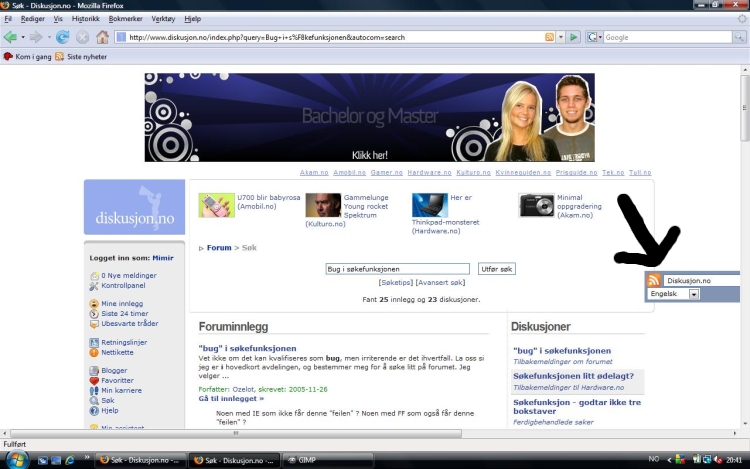Image resolution: width=750 pixels, height=469 pixels.
Task: Click the Ubesvarte tråder icon
Action: (94, 324)
